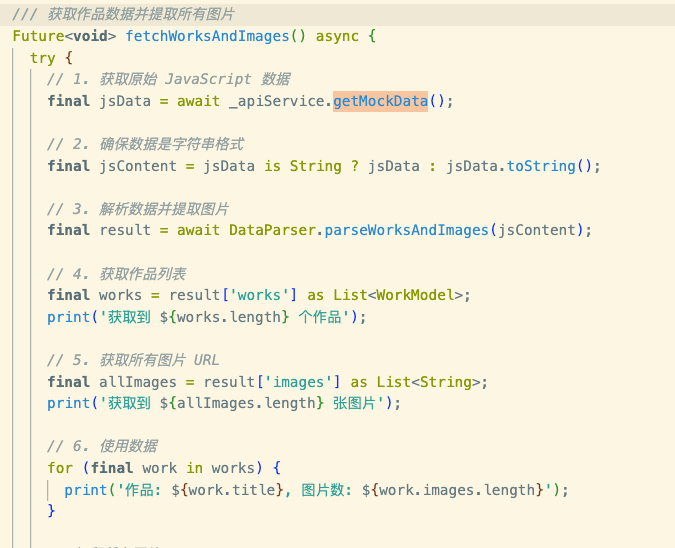Image resolution: width=675 pixels, height=548 pixels.
Task: Click the result variable declaration
Action: [x=125, y=230]
